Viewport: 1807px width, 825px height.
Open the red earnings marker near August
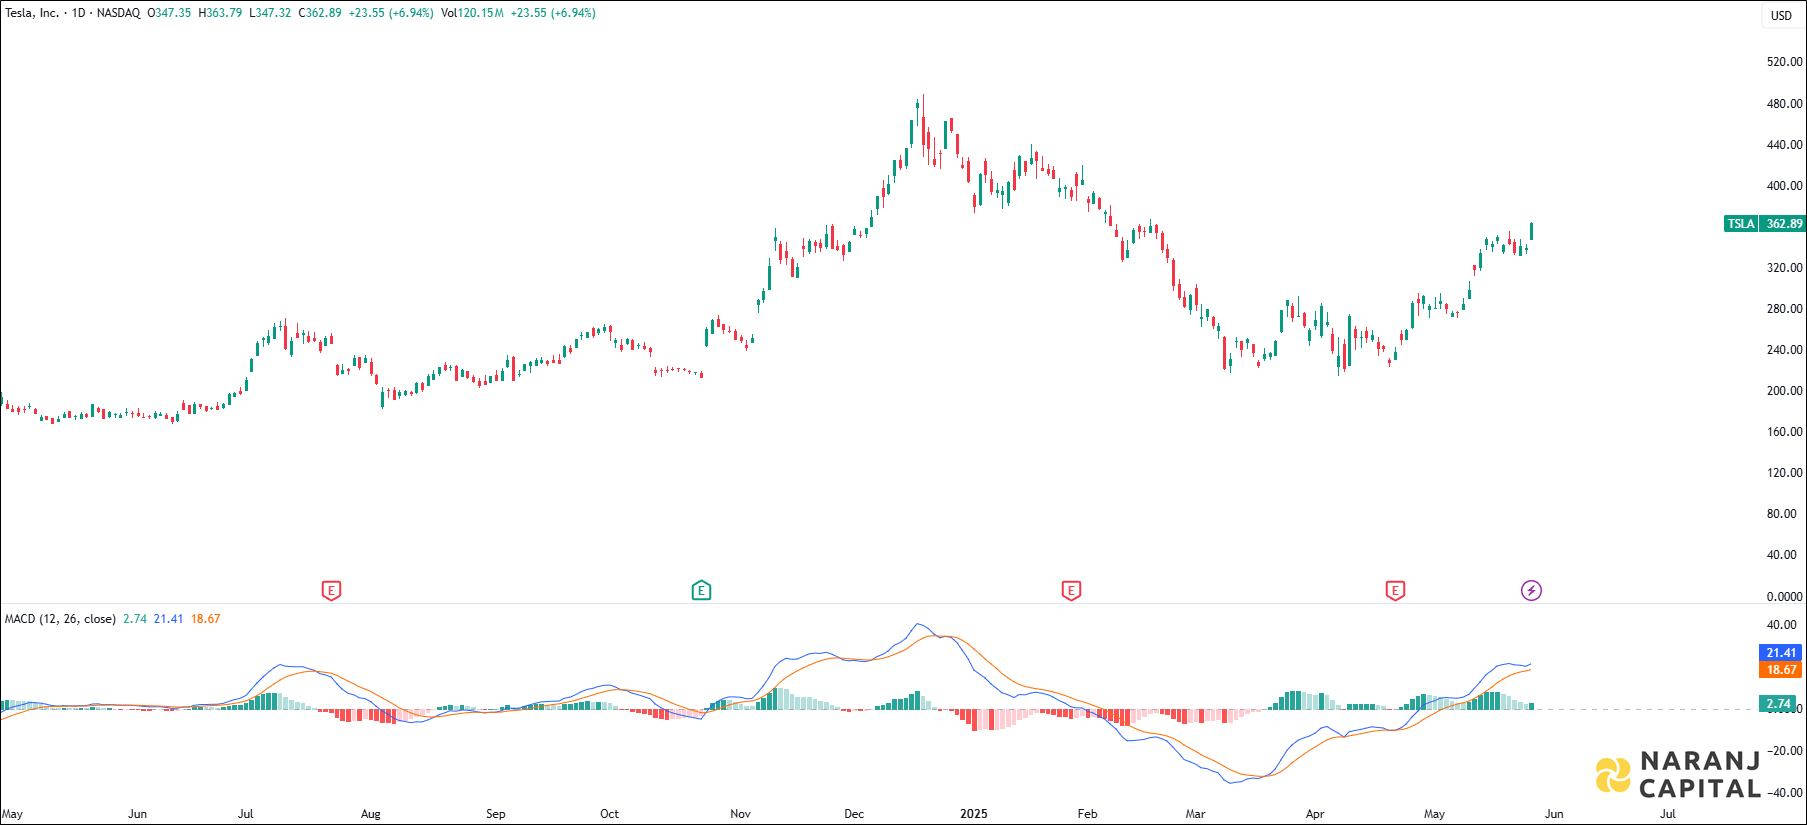[x=331, y=591]
